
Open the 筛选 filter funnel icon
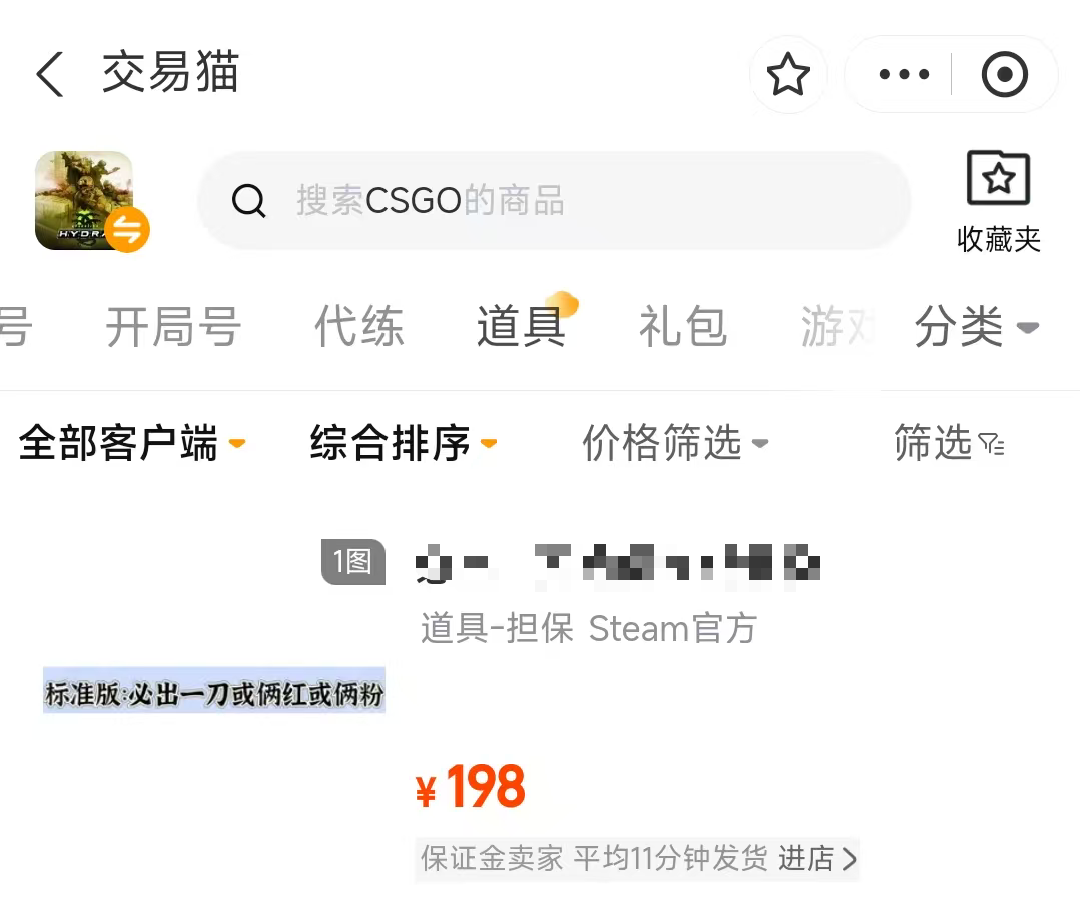pyautogui.click(x=991, y=443)
